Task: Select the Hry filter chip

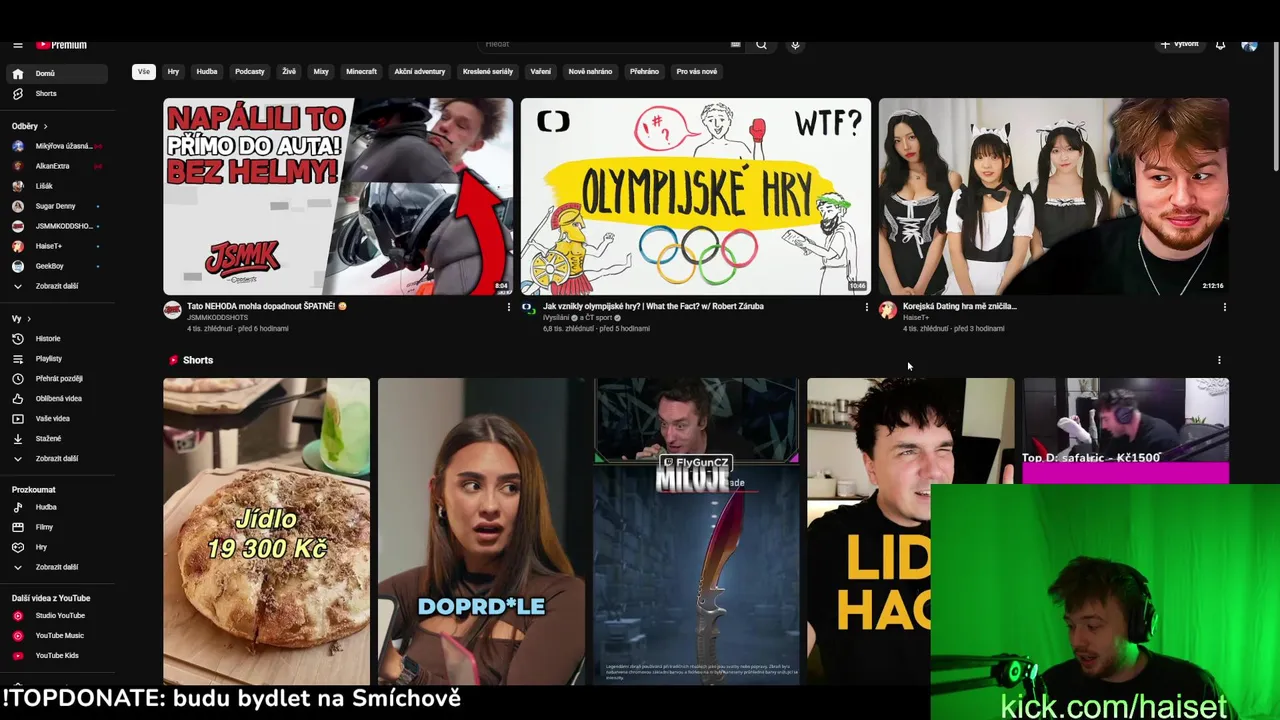Action: (173, 72)
